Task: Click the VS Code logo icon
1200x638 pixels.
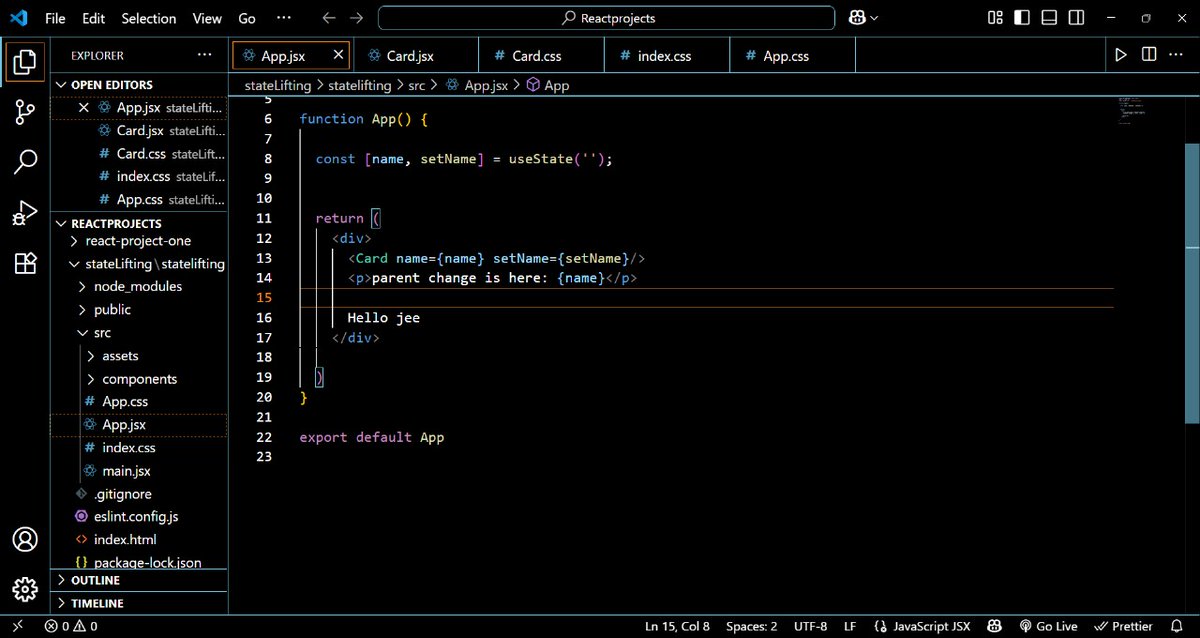Action: pos(18,18)
